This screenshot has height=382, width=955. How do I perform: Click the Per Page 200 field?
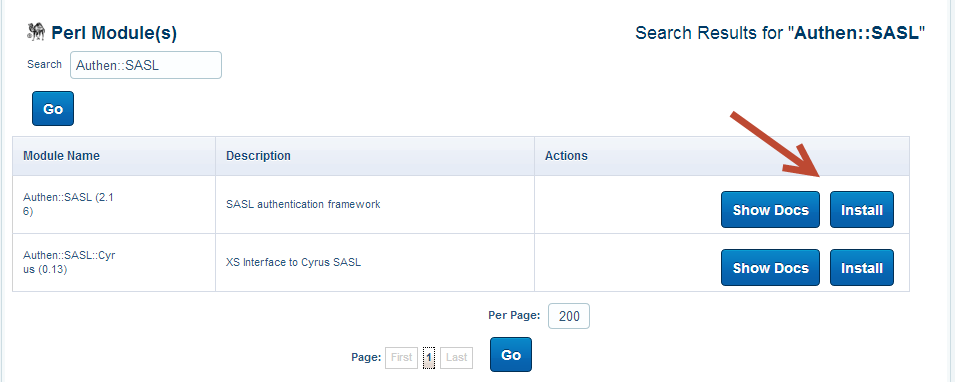tap(569, 316)
